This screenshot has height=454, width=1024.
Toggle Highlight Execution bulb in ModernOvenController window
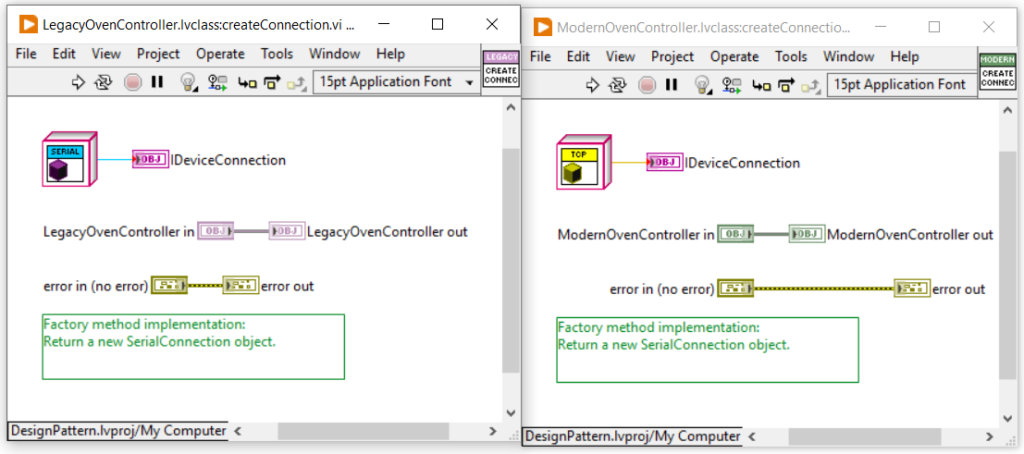(703, 85)
